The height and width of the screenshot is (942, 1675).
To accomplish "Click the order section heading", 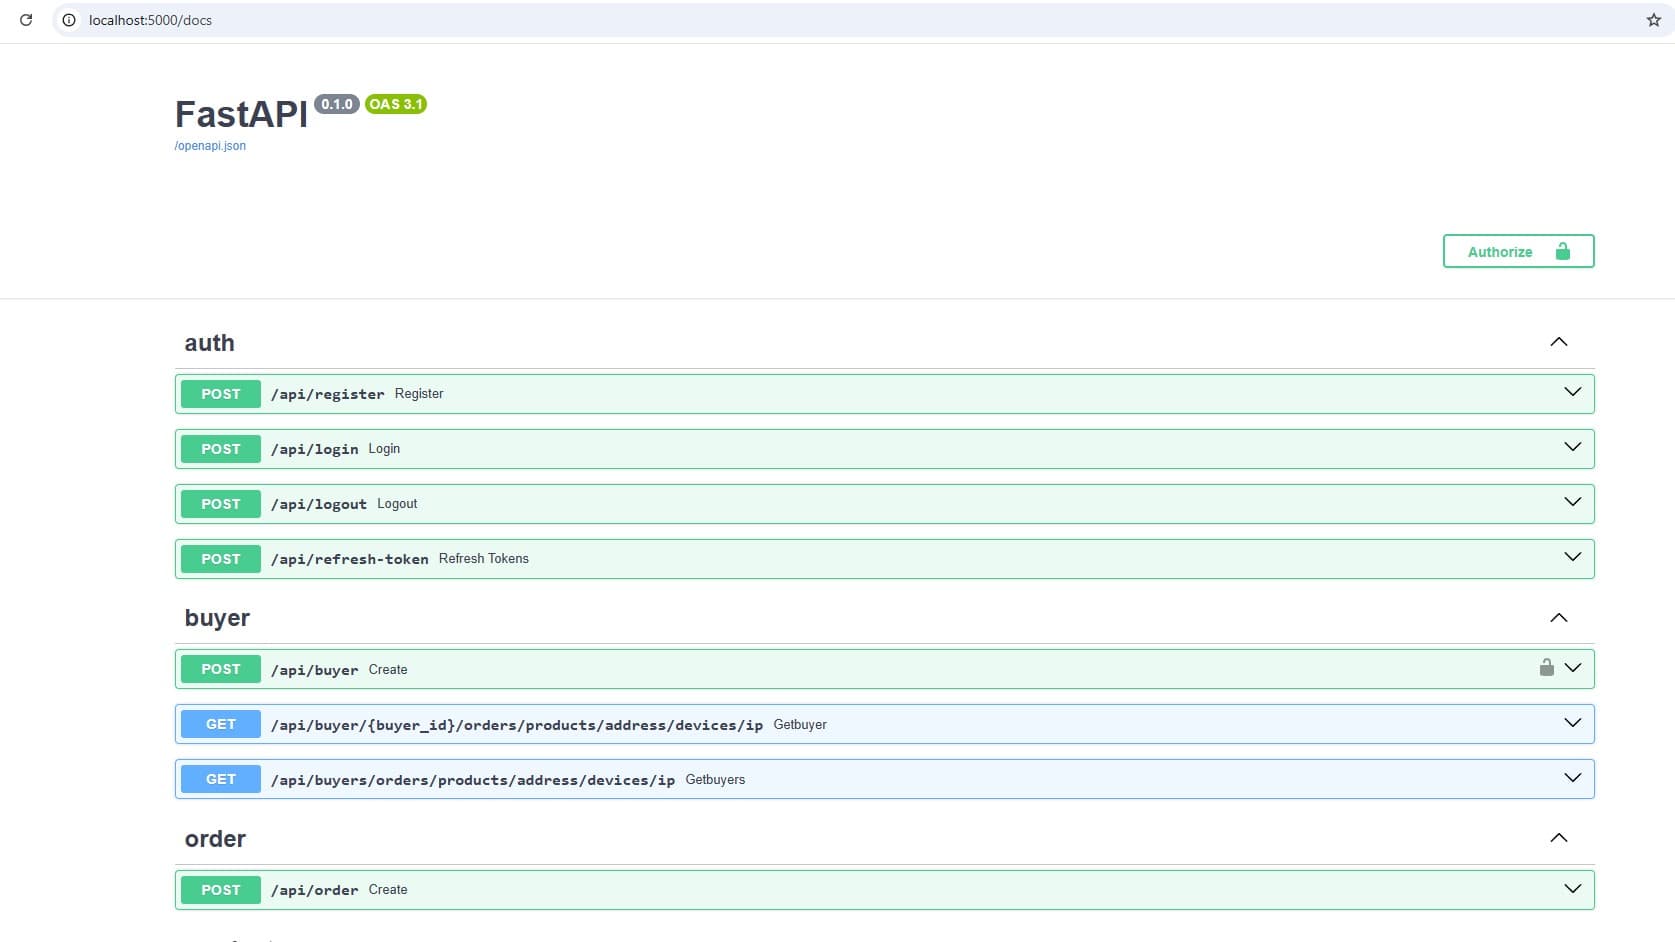I will [215, 839].
